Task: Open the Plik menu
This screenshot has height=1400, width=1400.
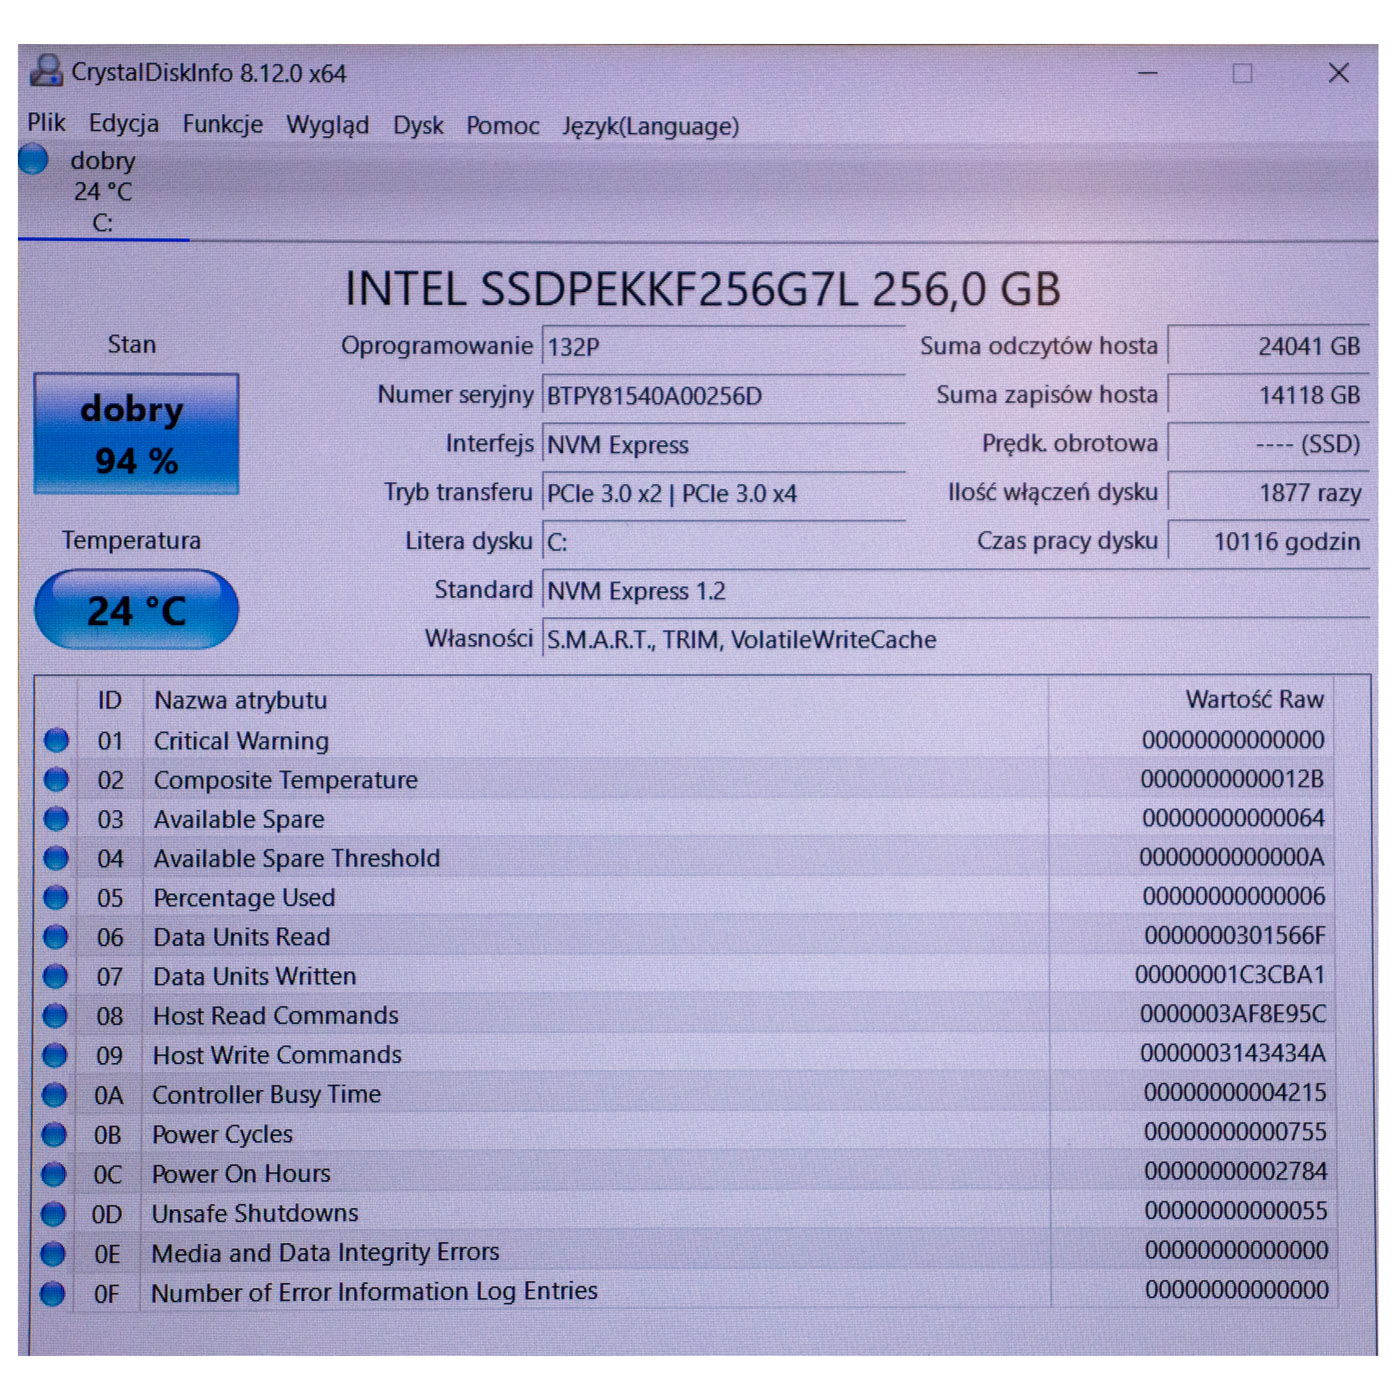Action: tap(46, 123)
